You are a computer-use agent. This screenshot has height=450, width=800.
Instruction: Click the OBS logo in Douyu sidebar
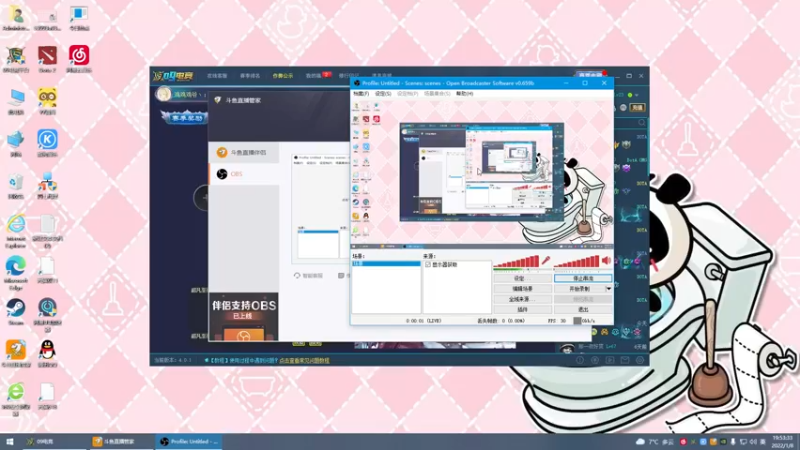(222, 174)
